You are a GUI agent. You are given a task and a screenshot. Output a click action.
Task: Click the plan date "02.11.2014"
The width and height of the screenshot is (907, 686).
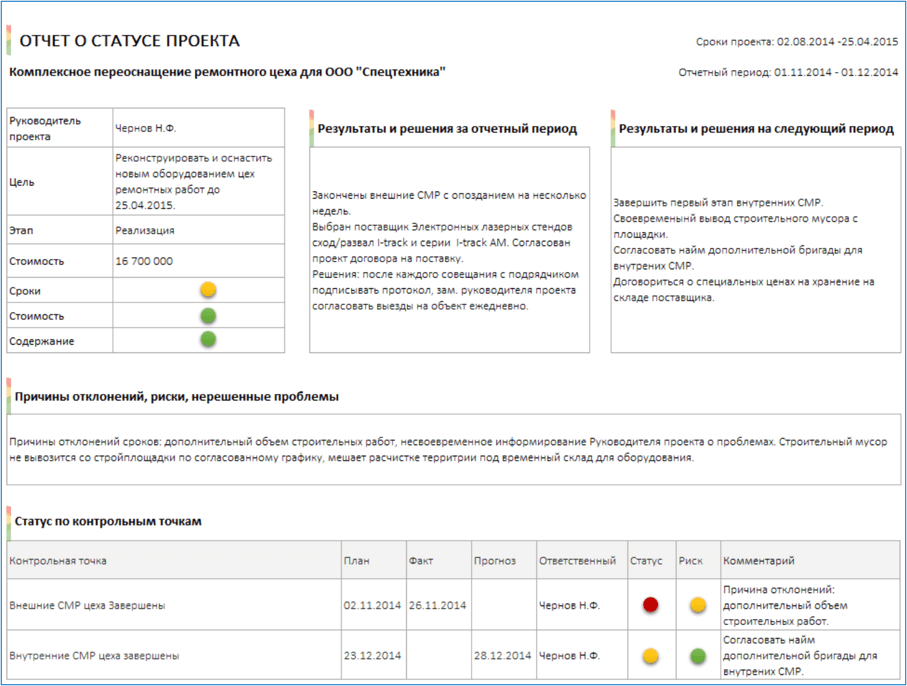[372, 606]
